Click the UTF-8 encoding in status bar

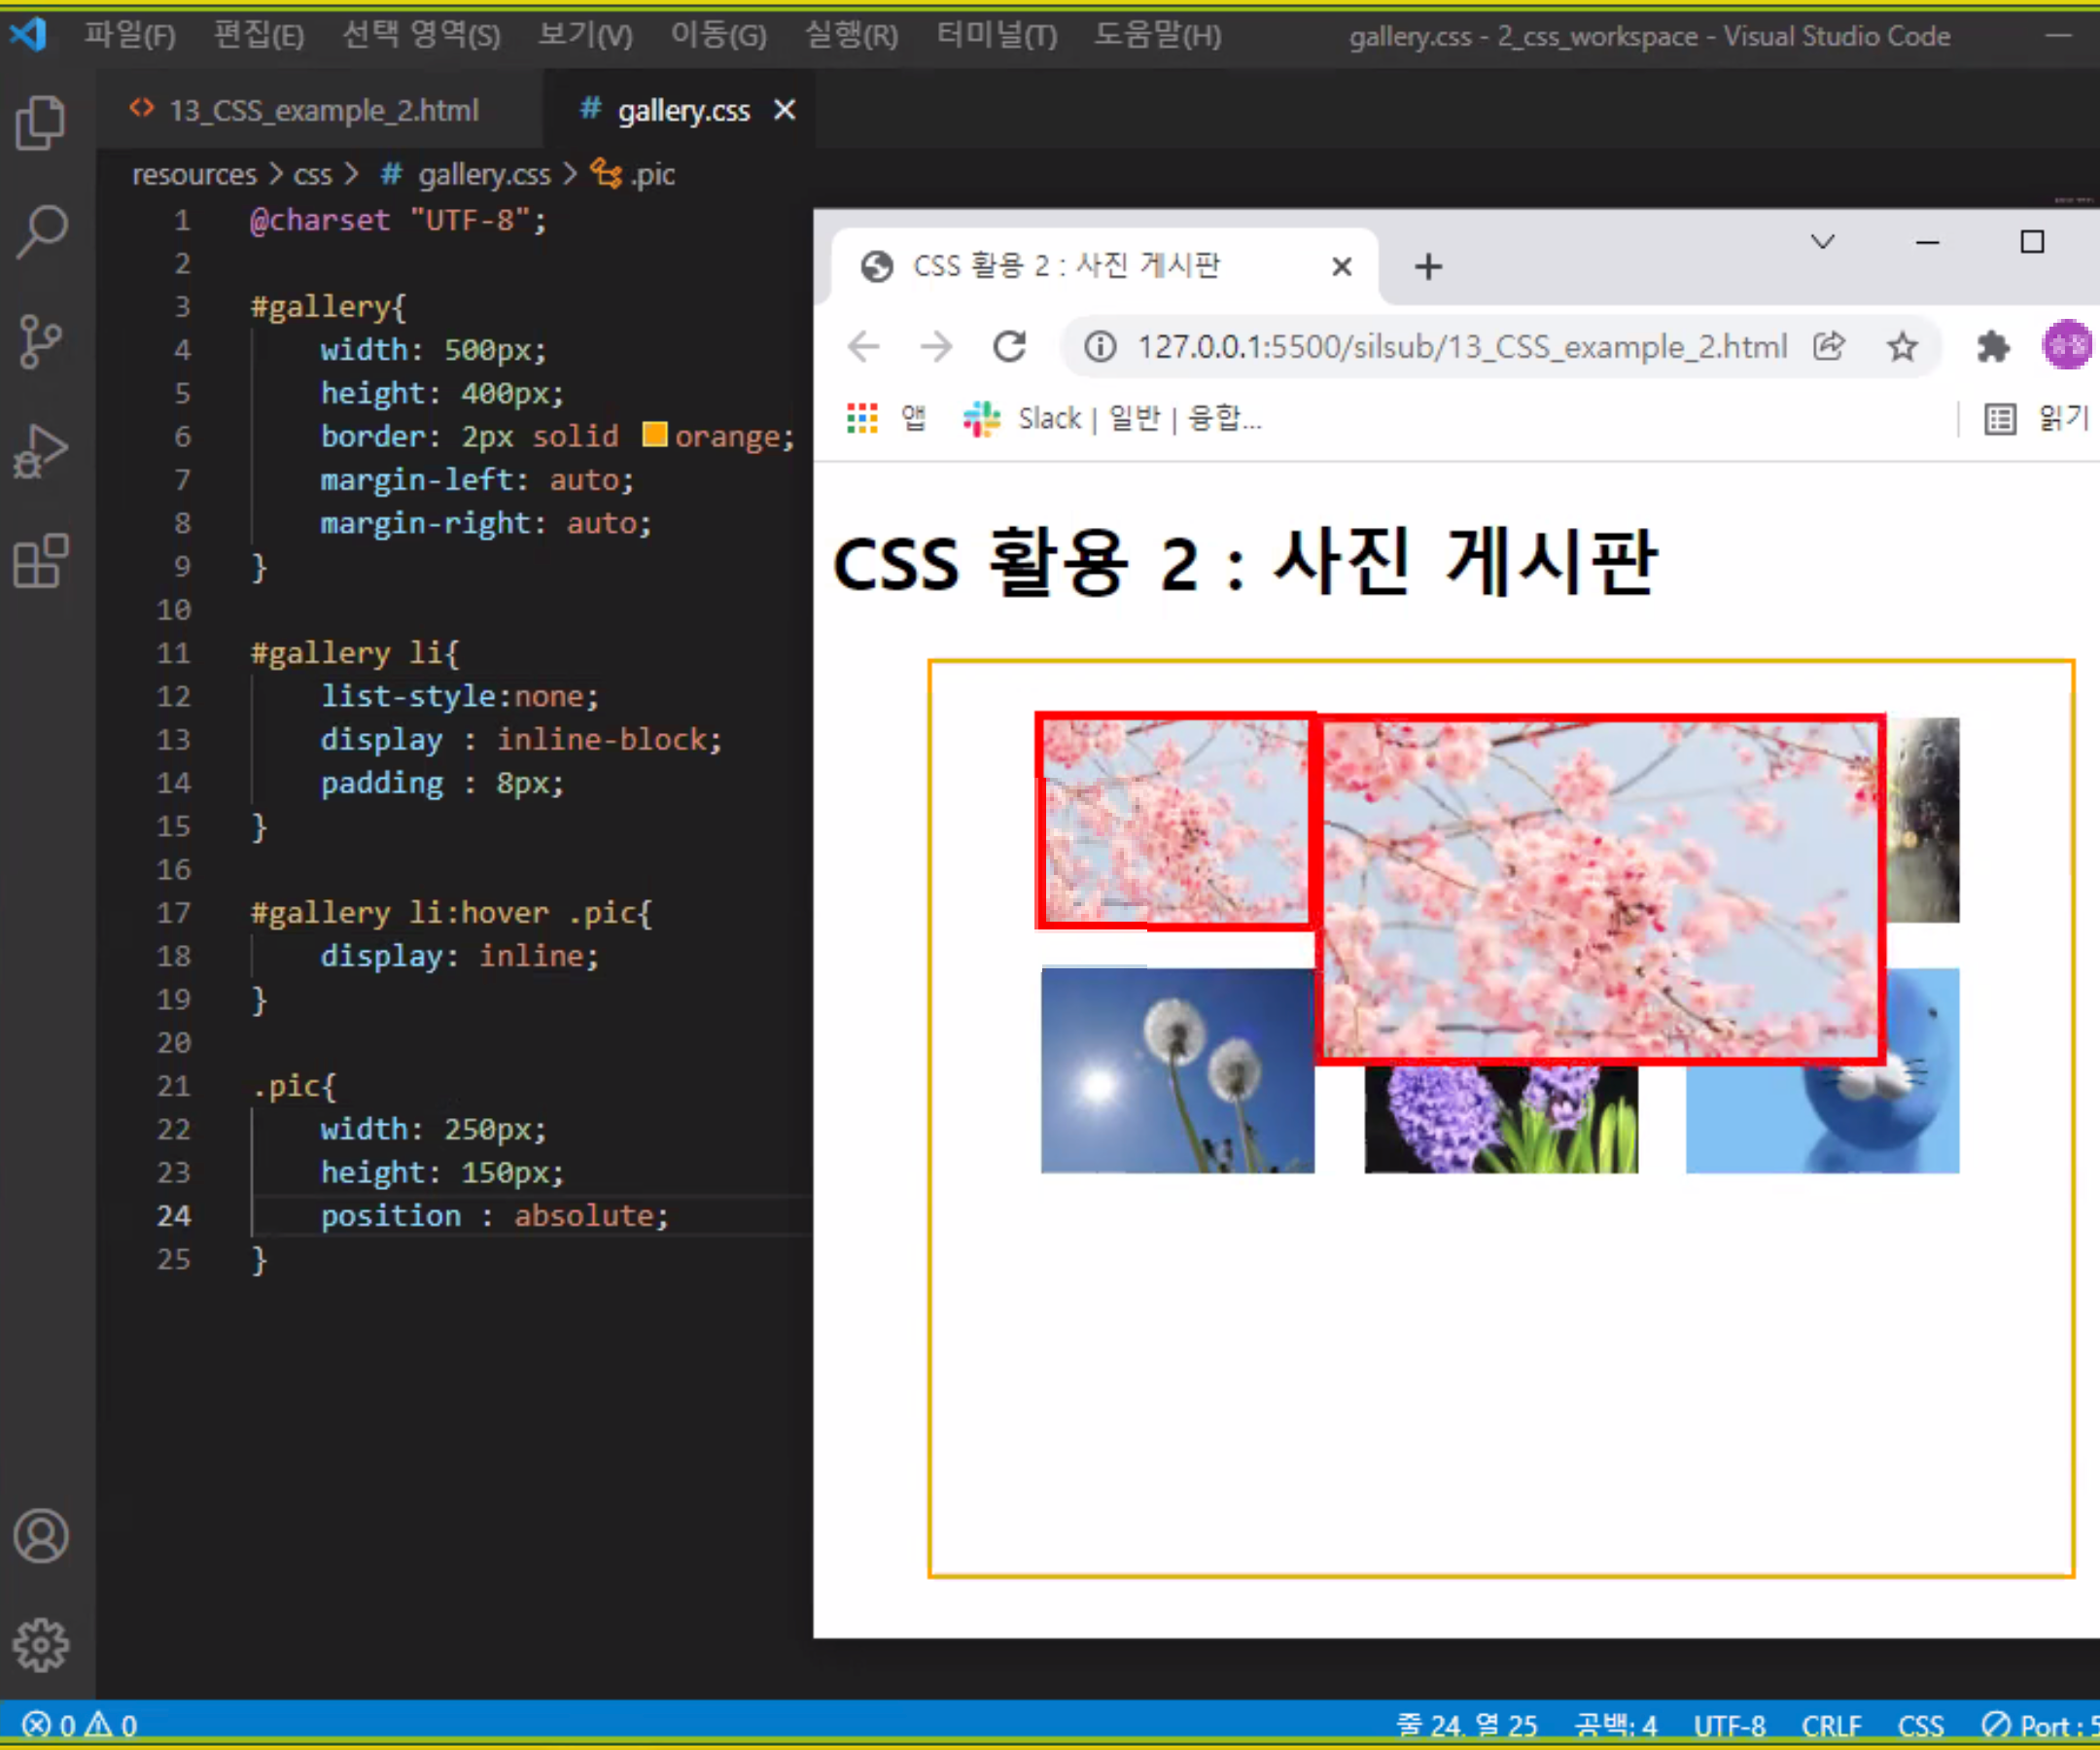tap(1729, 1726)
